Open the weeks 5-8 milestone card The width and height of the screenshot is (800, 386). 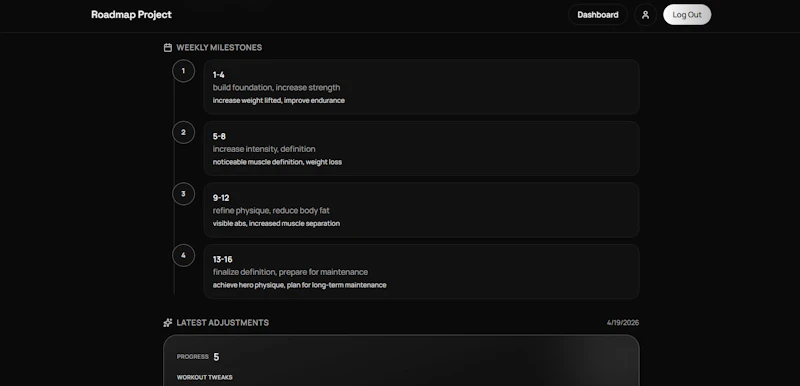coord(421,148)
